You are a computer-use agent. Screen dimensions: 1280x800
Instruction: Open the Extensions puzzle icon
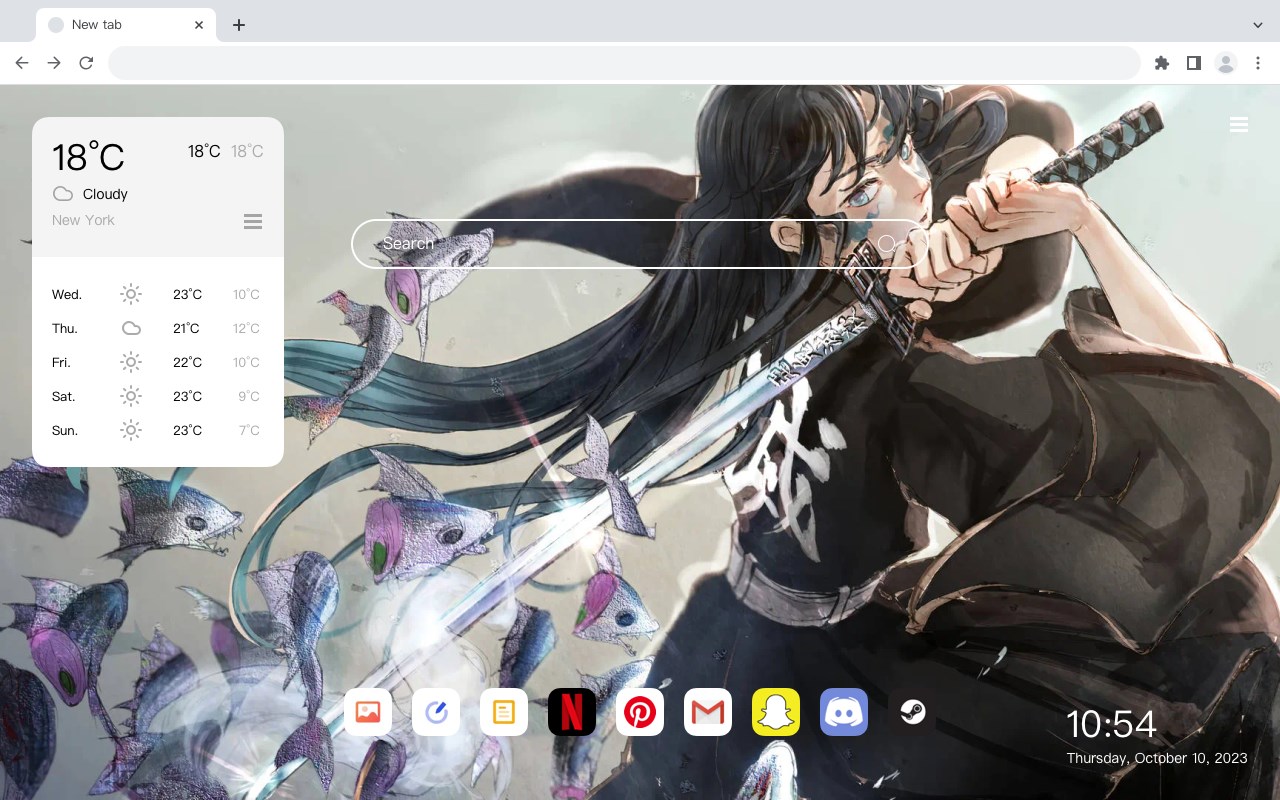1161,63
